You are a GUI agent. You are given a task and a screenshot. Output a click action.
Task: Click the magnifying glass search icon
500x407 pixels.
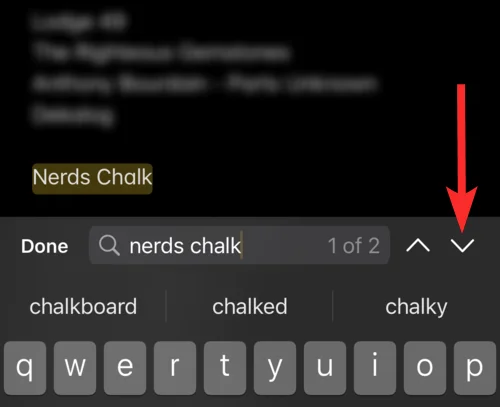pos(109,245)
